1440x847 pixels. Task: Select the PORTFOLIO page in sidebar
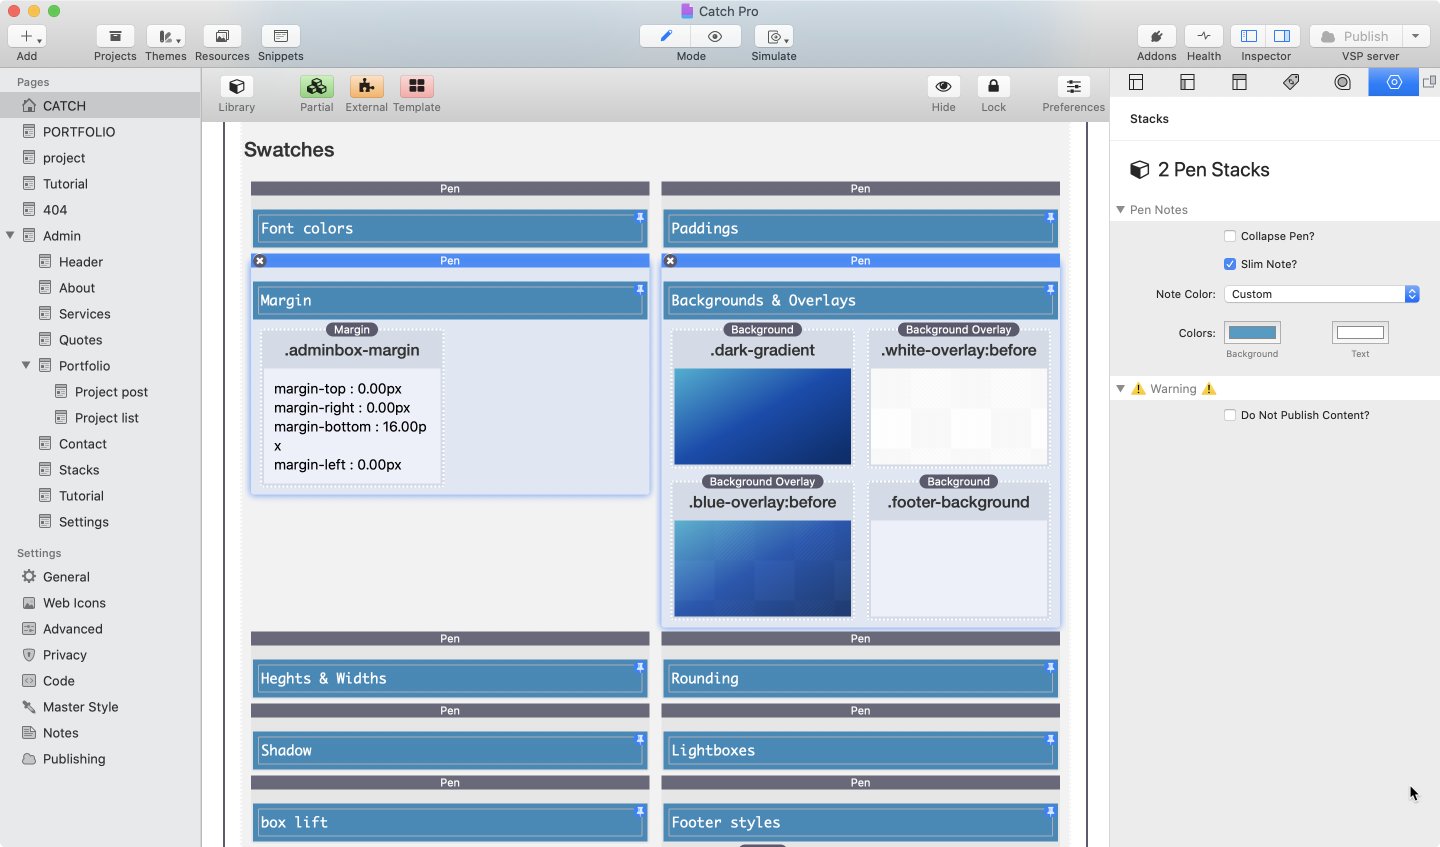(x=78, y=132)
